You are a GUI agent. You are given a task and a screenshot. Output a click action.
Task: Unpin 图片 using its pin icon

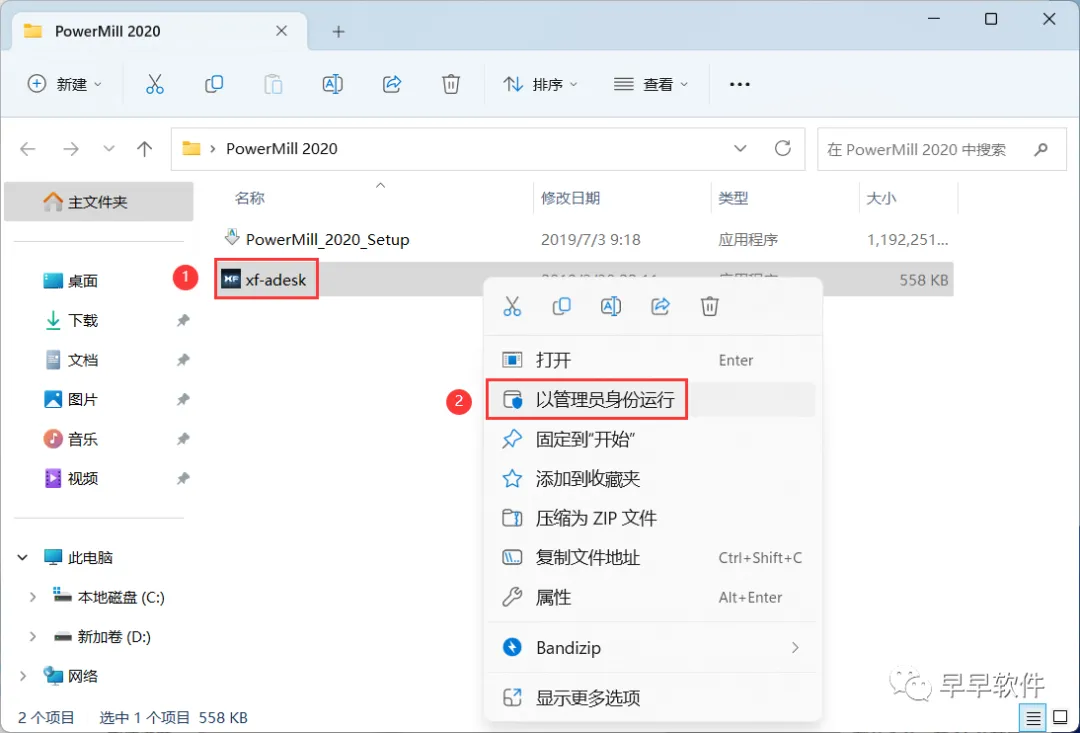pyautogui.click(x=183, y=400)
